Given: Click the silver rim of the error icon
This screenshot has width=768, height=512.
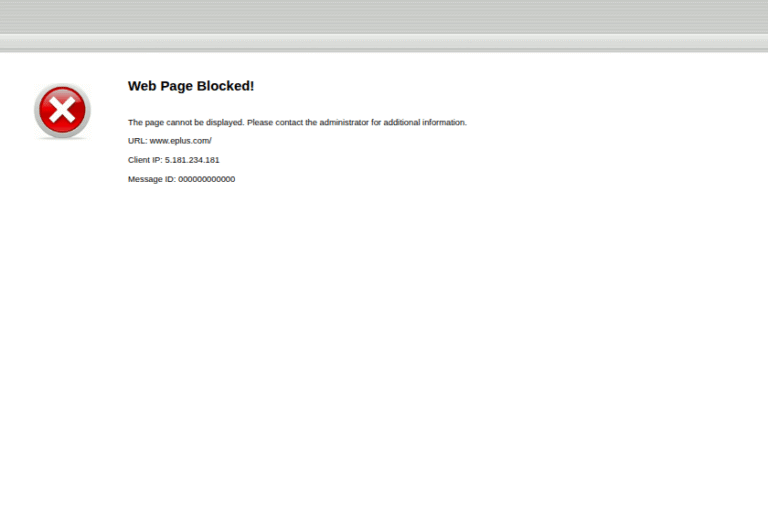Looking at the screenshot, I should click(x=37, y=111).
